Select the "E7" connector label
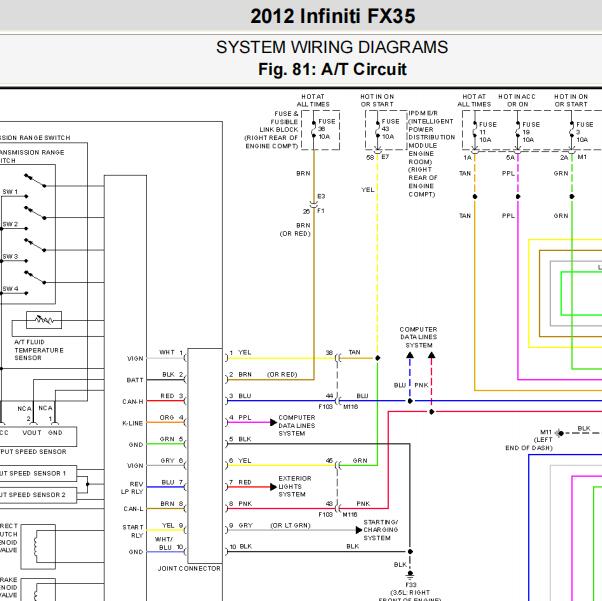The width and height of the screenshot is (602, 601). pyautogui.click(x=385, y=157)
